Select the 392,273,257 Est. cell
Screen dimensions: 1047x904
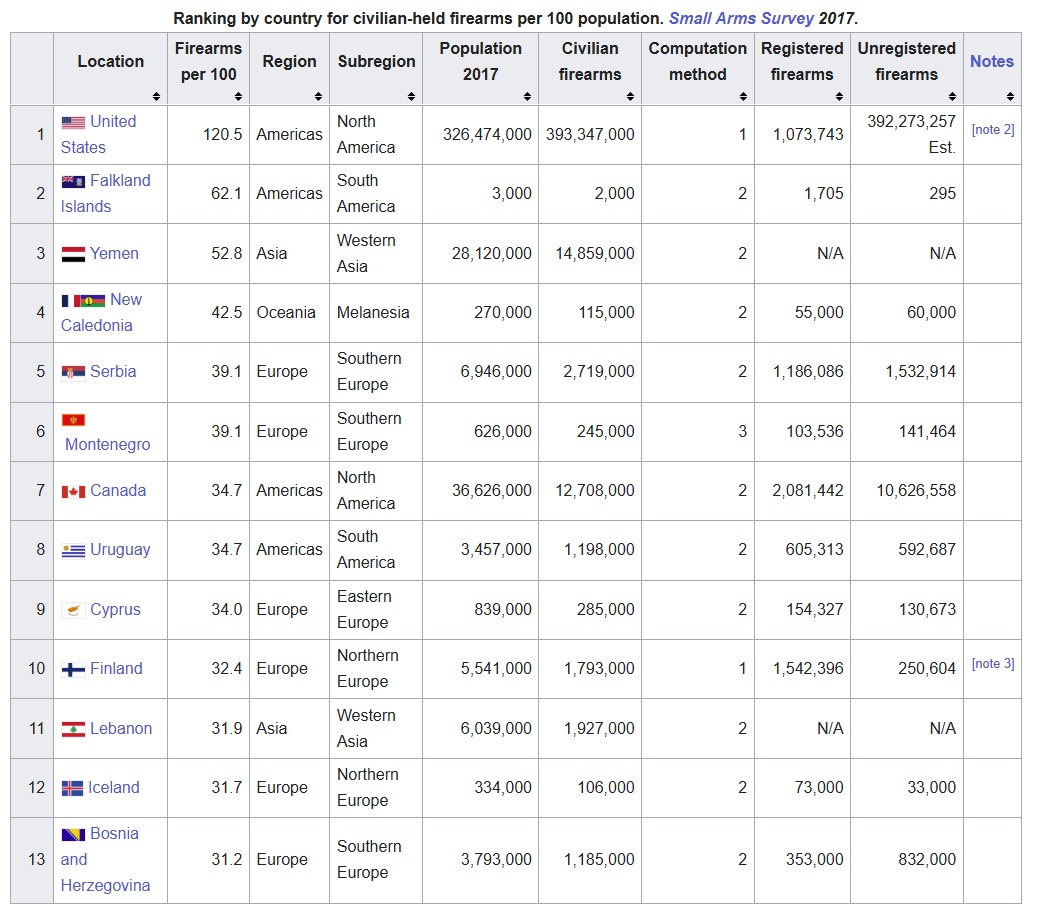click(x=906, y=135)
